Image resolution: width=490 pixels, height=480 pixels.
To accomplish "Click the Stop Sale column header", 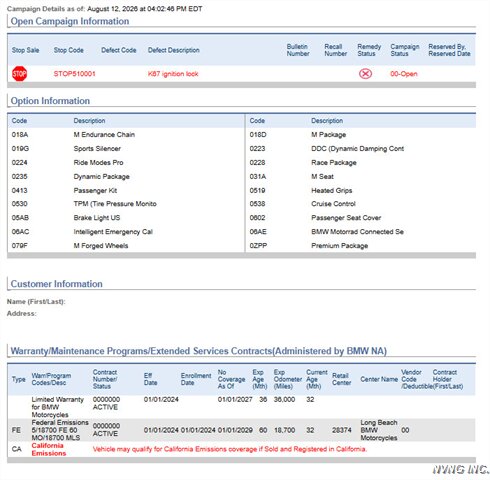I will coord(25,50).
